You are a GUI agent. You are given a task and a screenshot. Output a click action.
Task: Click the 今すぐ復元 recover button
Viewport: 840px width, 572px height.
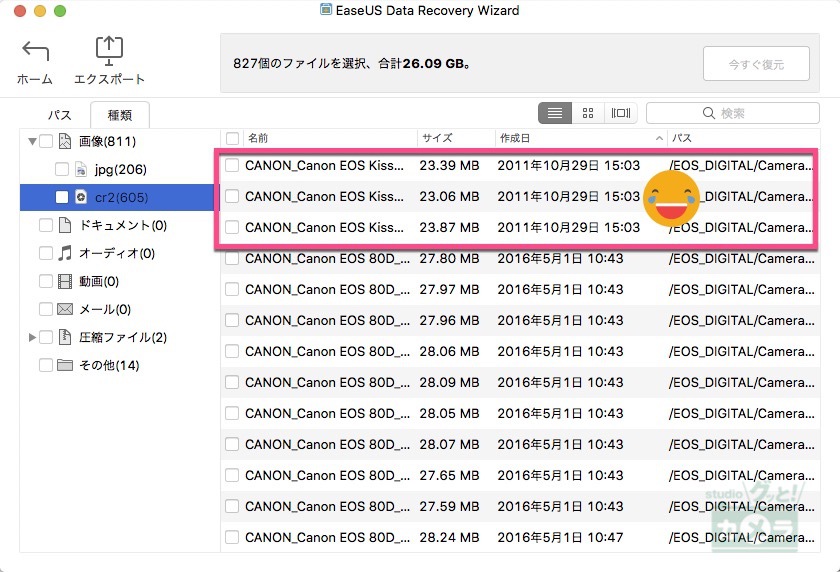[x=756, y=64]
